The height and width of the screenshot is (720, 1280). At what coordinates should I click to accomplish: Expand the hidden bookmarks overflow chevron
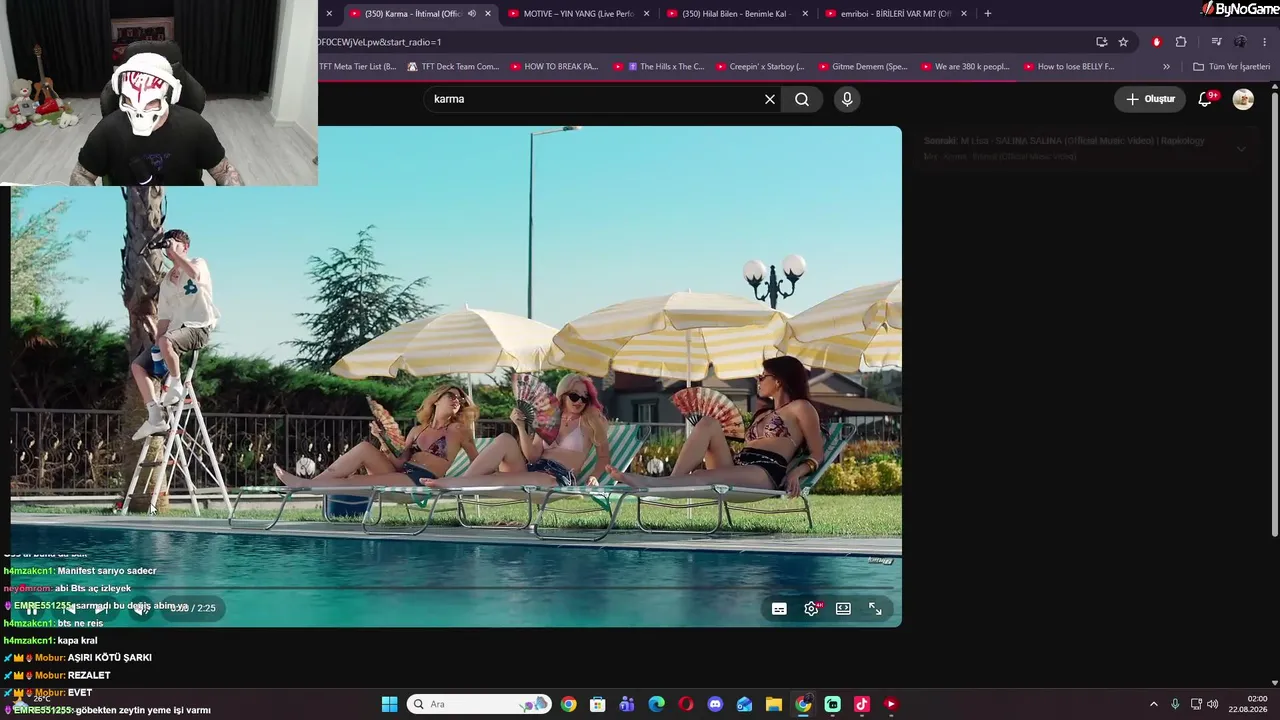point(1166,67)
